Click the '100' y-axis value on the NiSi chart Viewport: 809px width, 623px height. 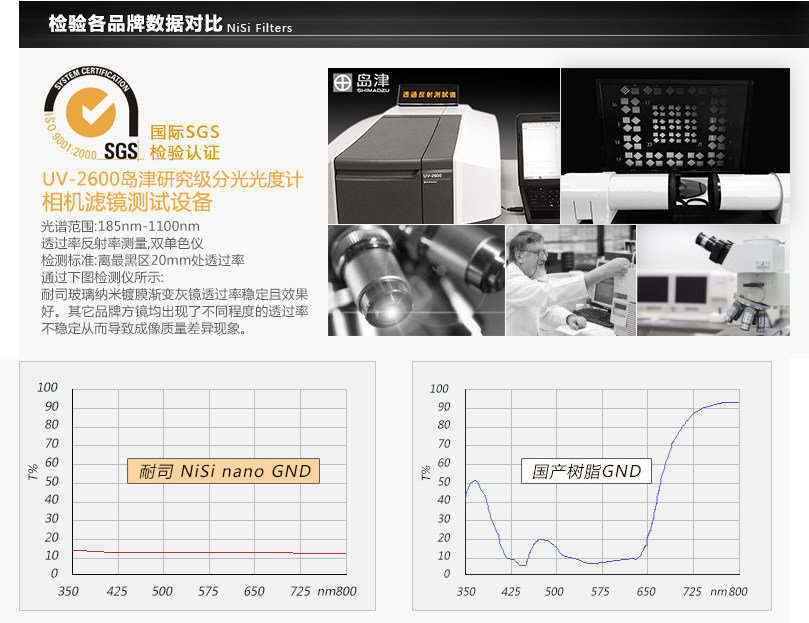point(47,388)
